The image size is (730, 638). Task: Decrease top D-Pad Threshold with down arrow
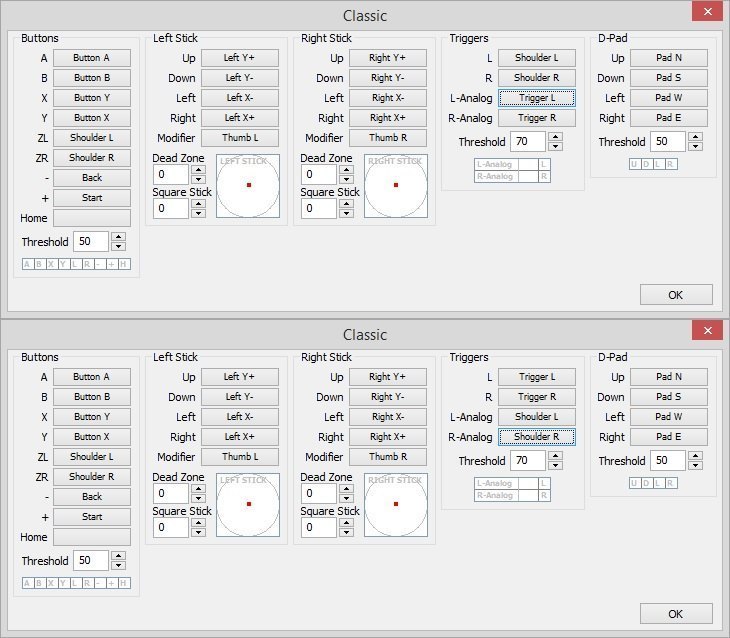point(696,146)
